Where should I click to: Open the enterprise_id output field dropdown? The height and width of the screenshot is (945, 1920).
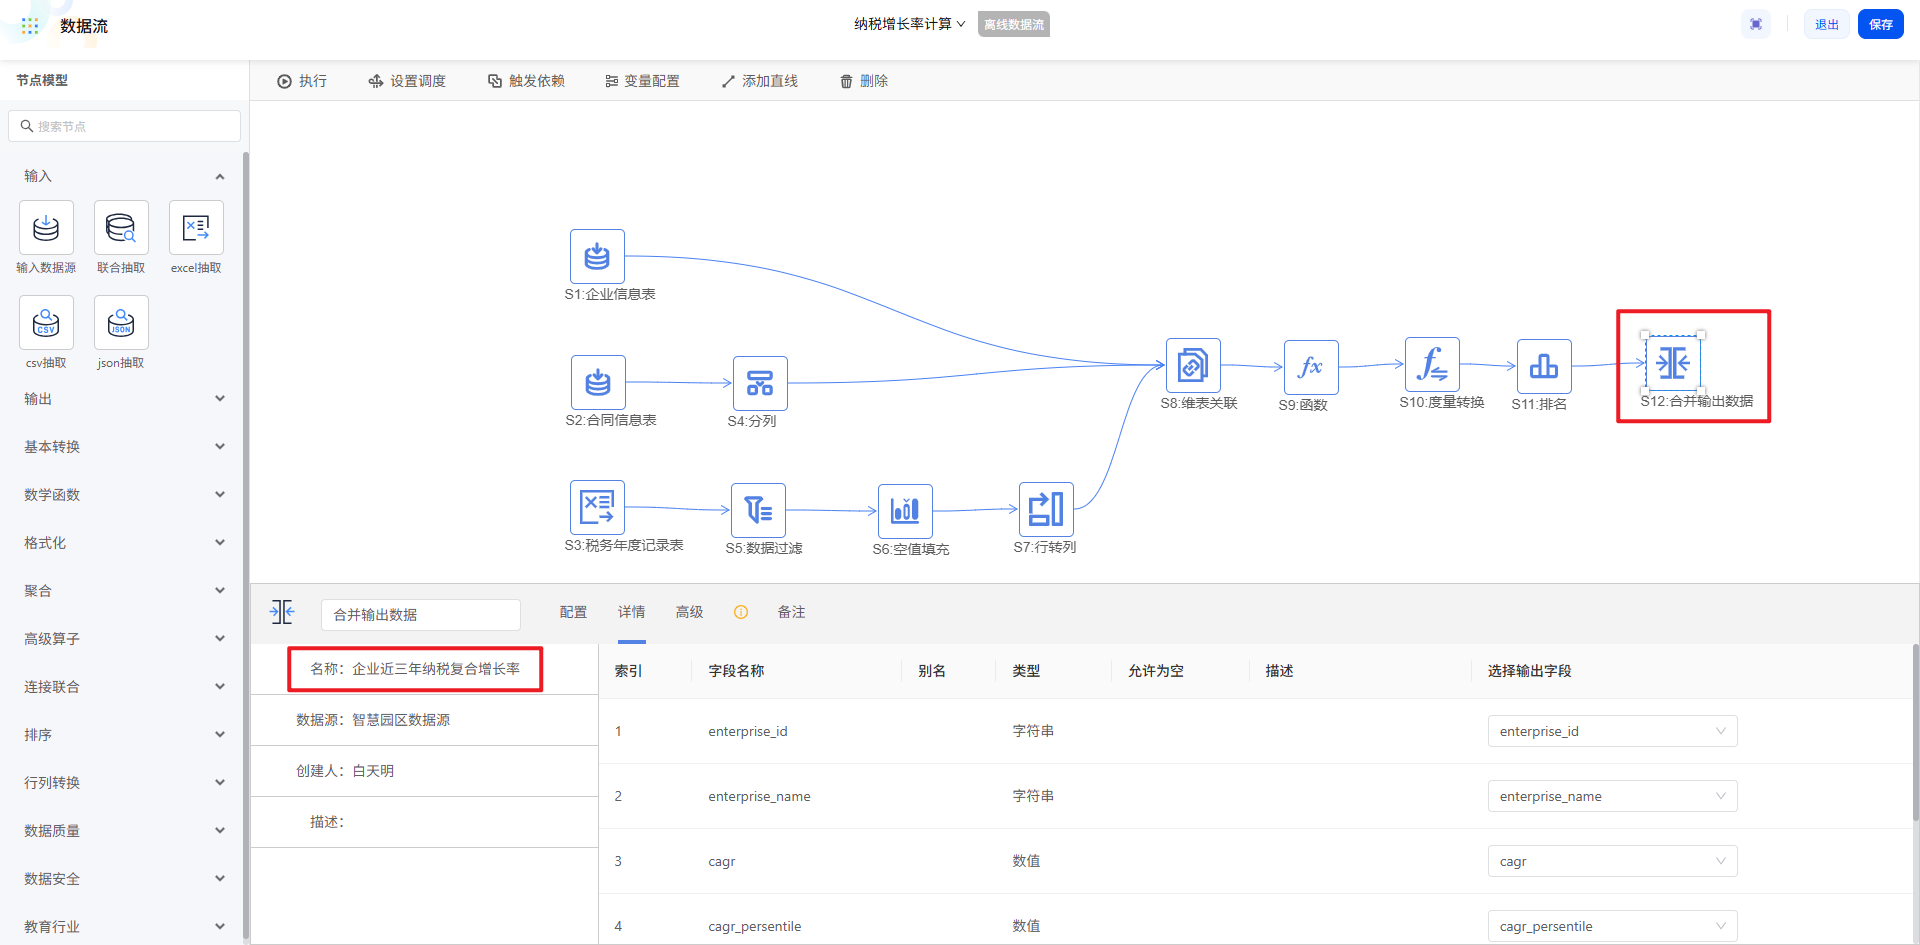coord(1611,731)
